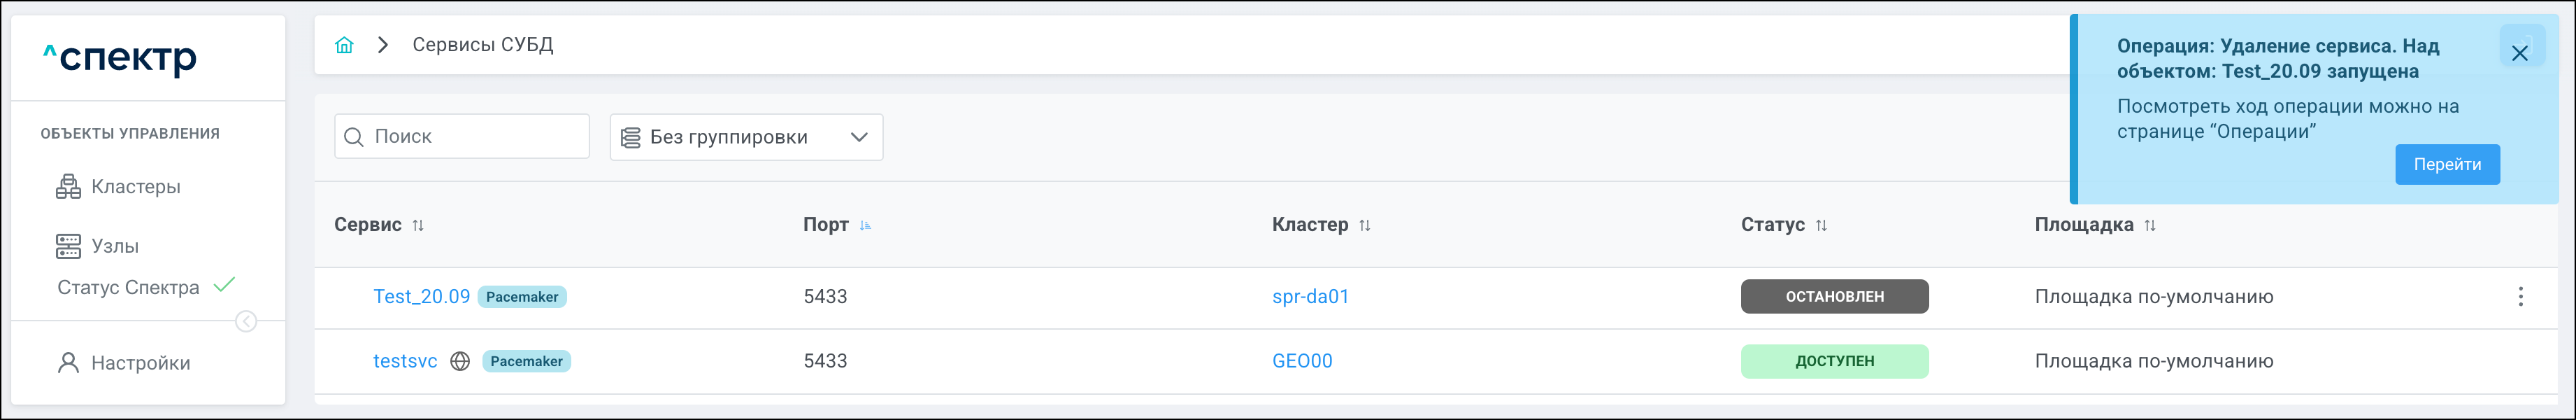Screen dimensions: 2576x420
Task: Sort by Порт column
Action: (865, 225)
